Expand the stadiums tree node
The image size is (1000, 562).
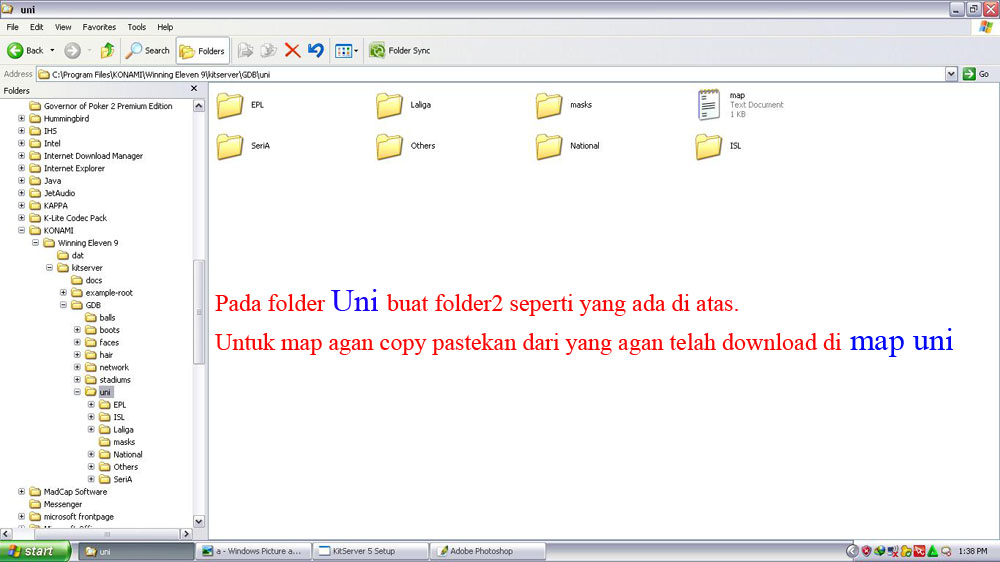pos(77,380)
